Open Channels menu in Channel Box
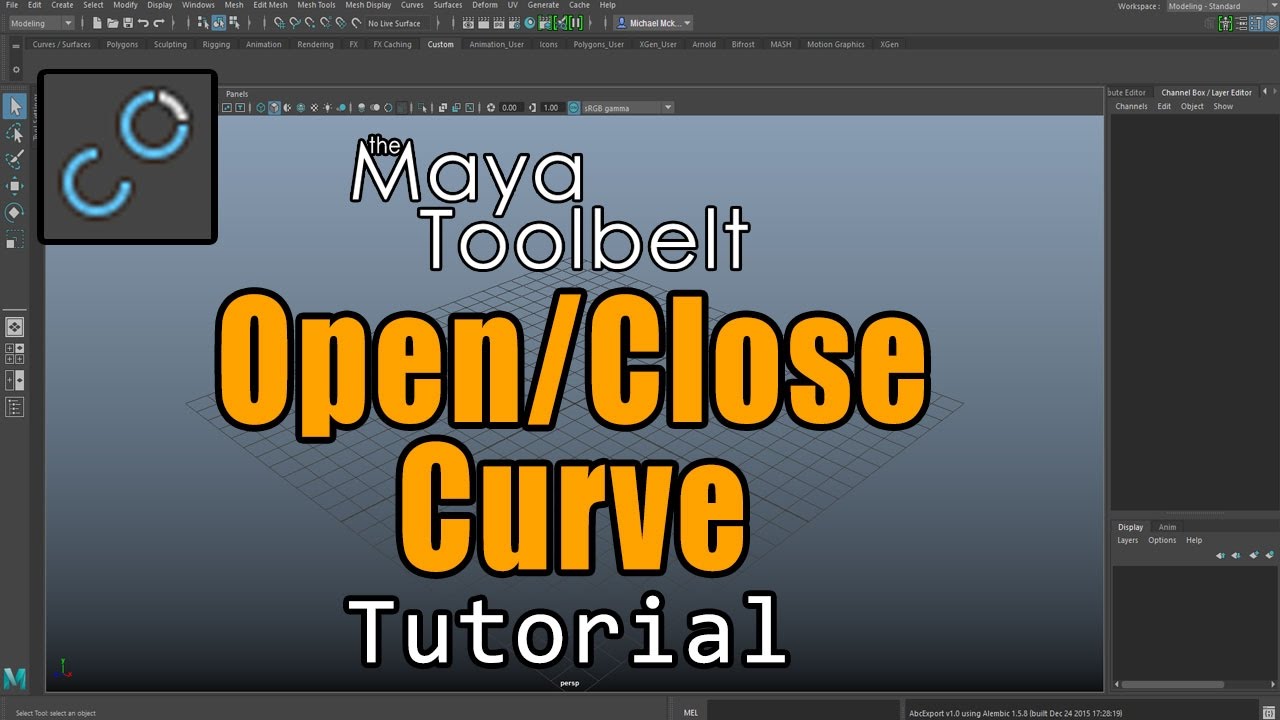 1131,106
